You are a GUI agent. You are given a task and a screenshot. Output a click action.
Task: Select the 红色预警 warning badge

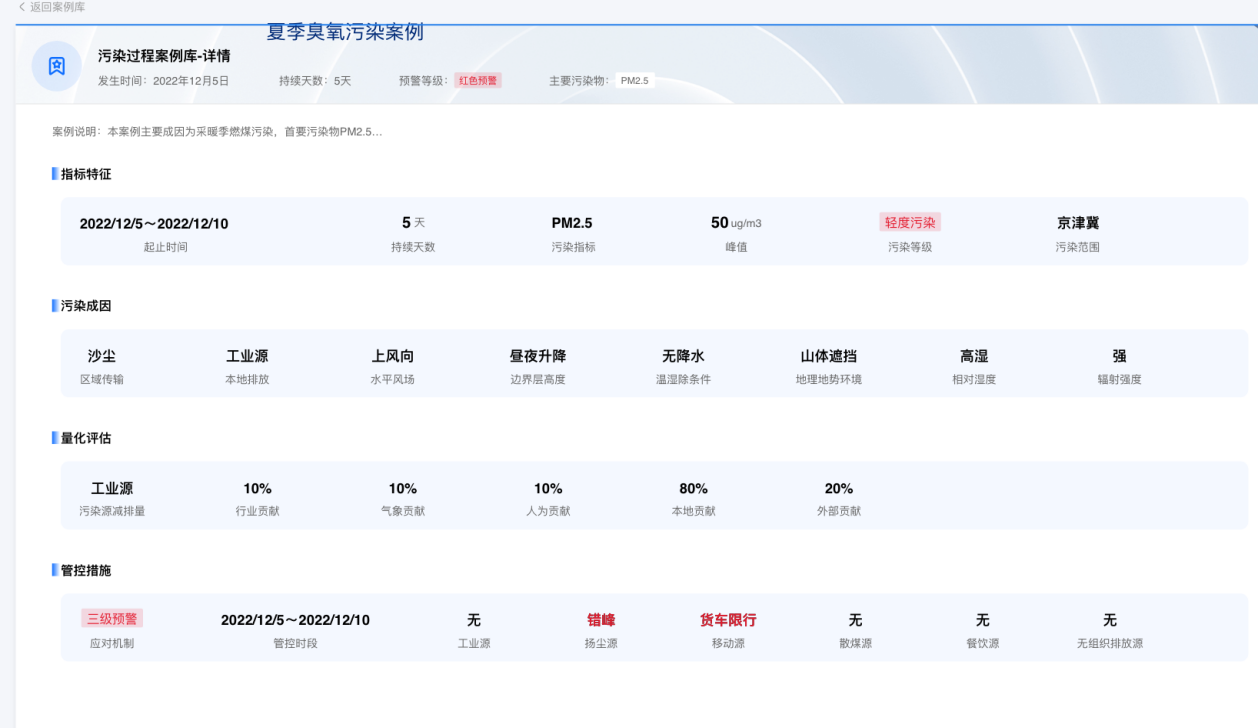click(x=476, y=81)
